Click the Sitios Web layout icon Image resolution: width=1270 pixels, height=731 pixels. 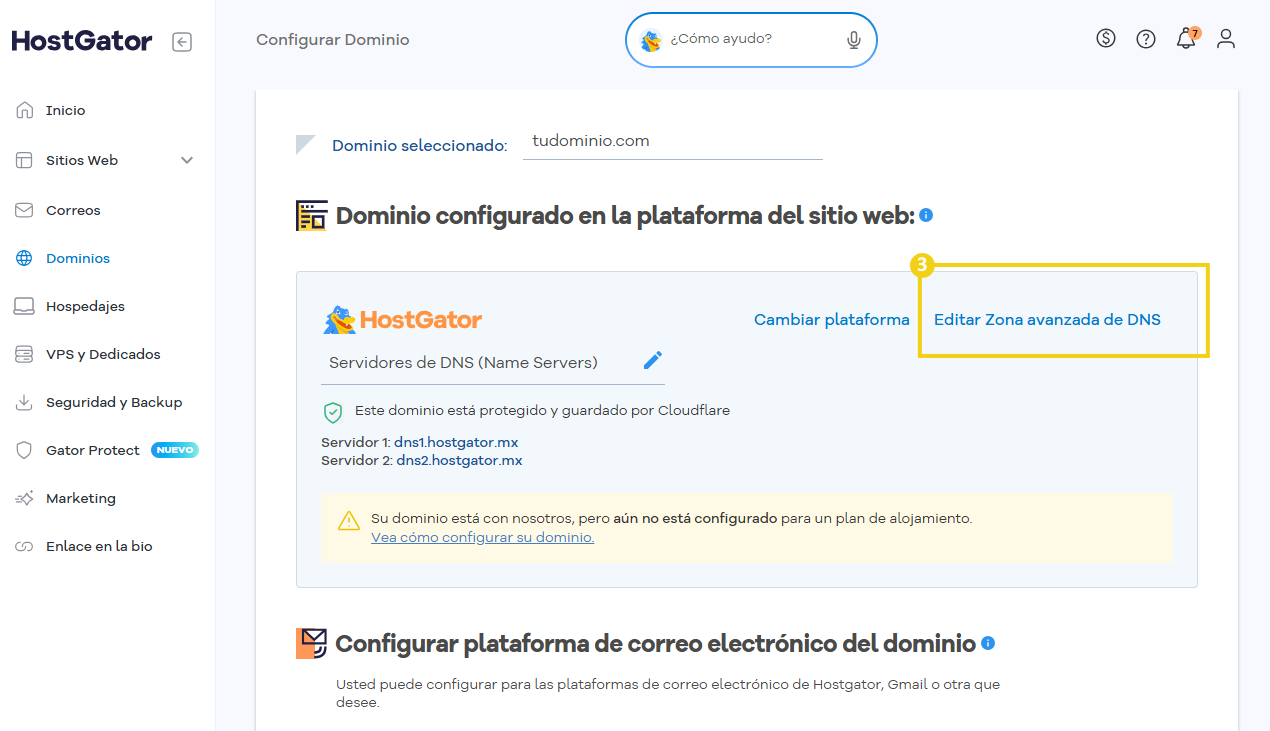(x=25, y=160)
